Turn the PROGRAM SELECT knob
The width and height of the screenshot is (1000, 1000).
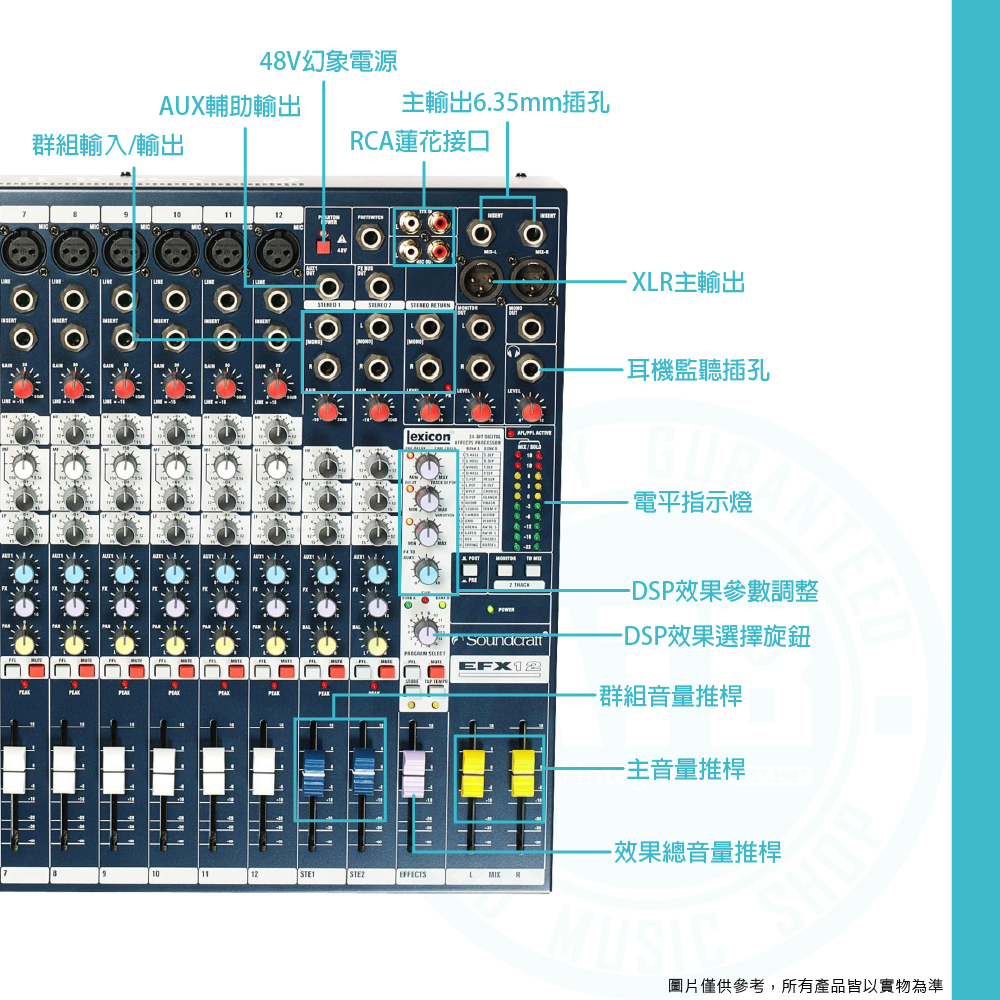426,634
